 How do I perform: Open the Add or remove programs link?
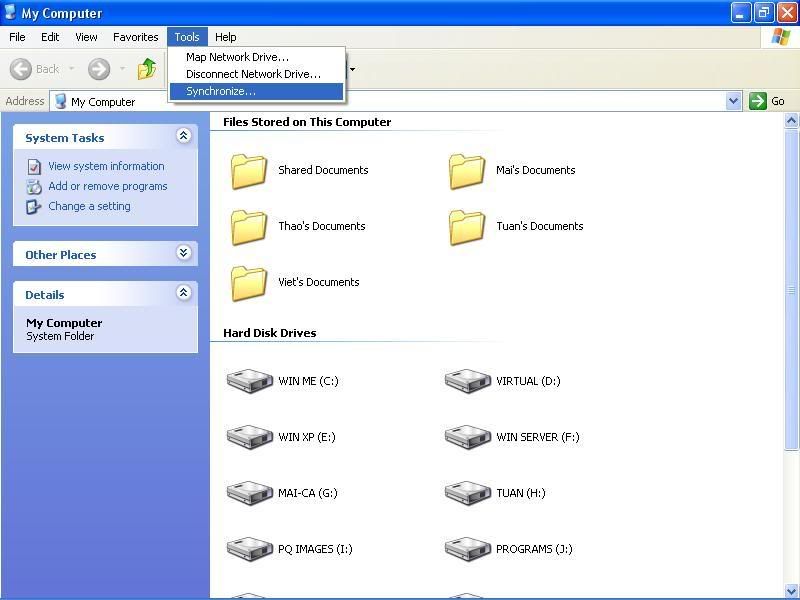pos(108,186)
